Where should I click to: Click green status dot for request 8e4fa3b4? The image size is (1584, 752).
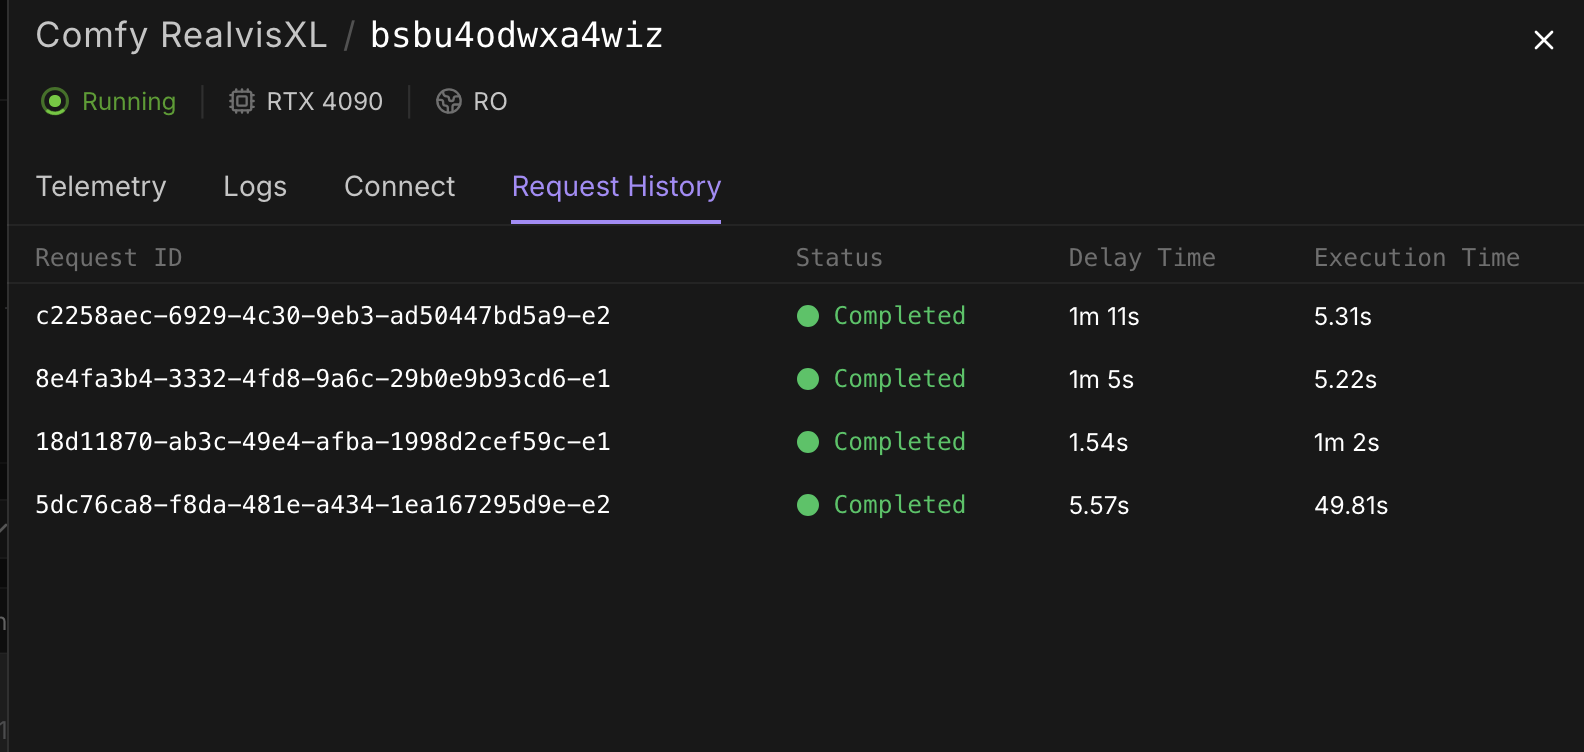point(808,379)
